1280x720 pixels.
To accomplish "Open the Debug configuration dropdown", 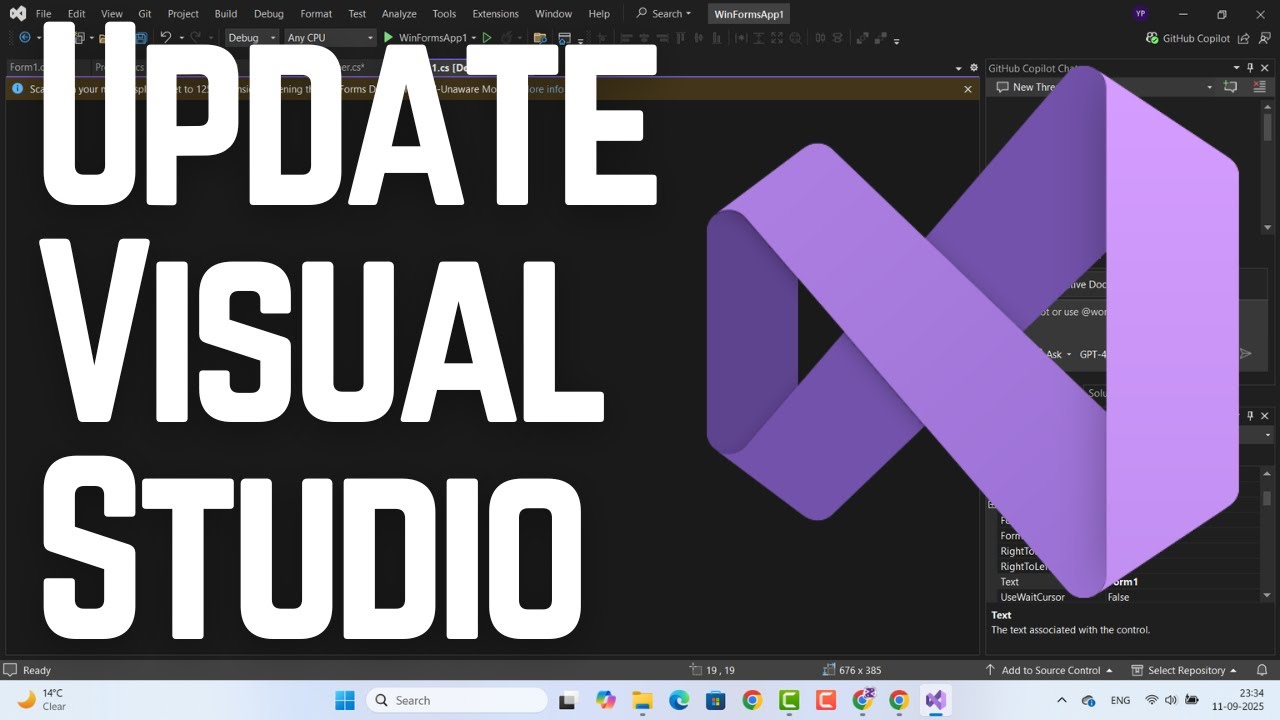I will pyautogui.click(x=252, y=38).
